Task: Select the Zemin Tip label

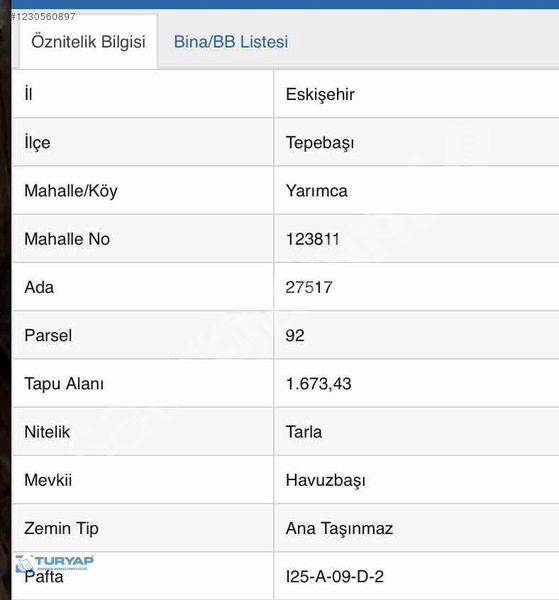Action: 61,528
